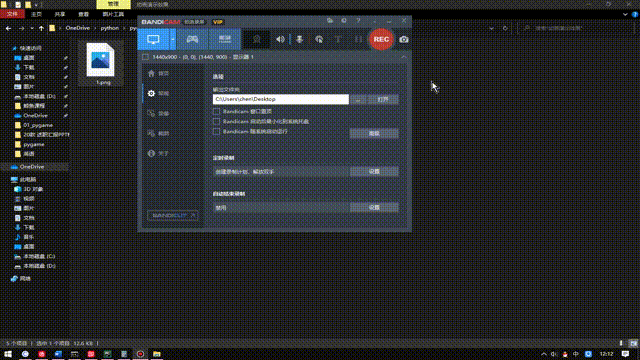This screenshot has width=640, height=360.
Task: Click python in the address breadcrumb
Action: click(x=110, y=28)
